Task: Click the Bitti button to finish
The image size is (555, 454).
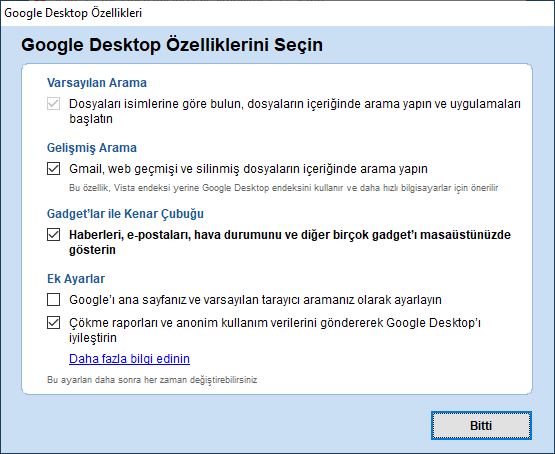Action: [481, 425]
